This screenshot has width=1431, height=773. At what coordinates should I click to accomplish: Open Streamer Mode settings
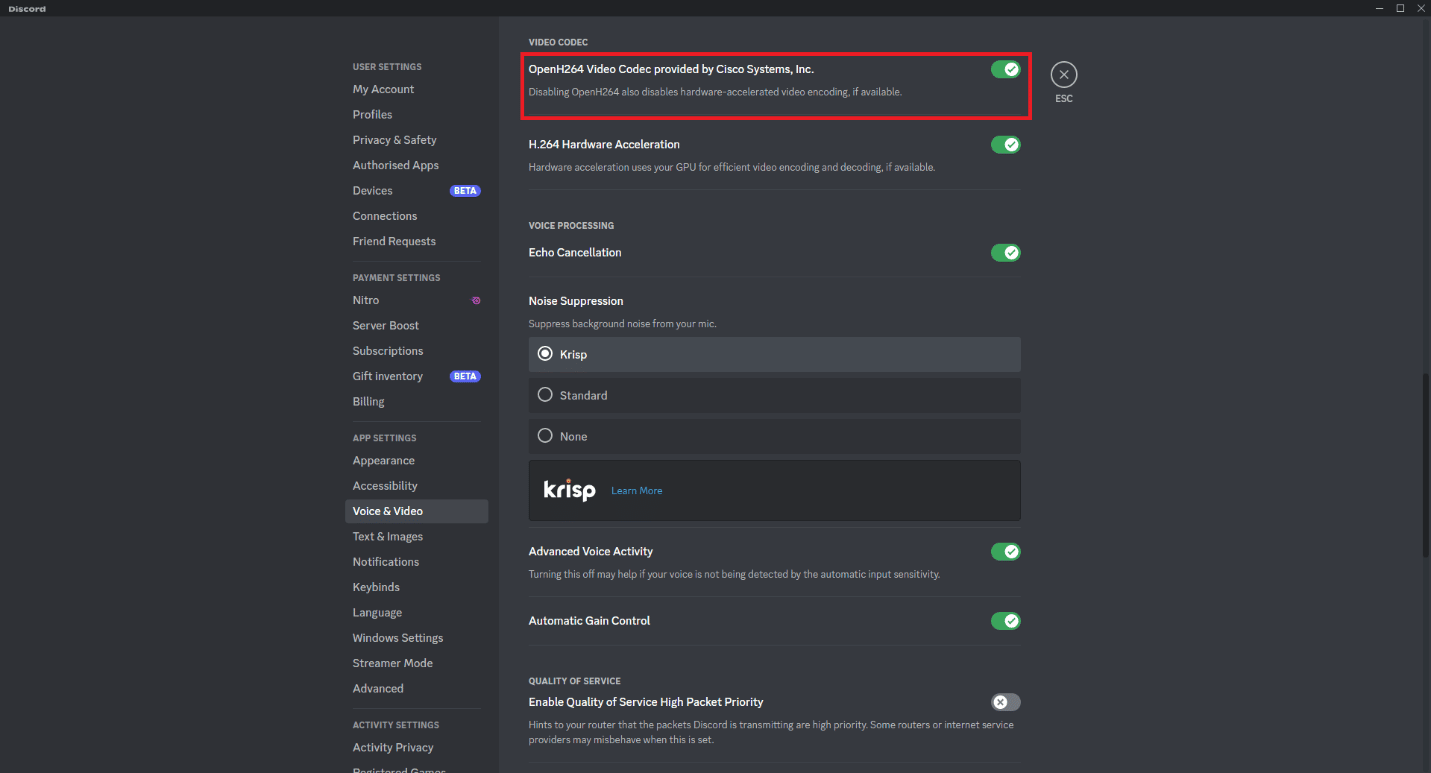tap(393, 662)
